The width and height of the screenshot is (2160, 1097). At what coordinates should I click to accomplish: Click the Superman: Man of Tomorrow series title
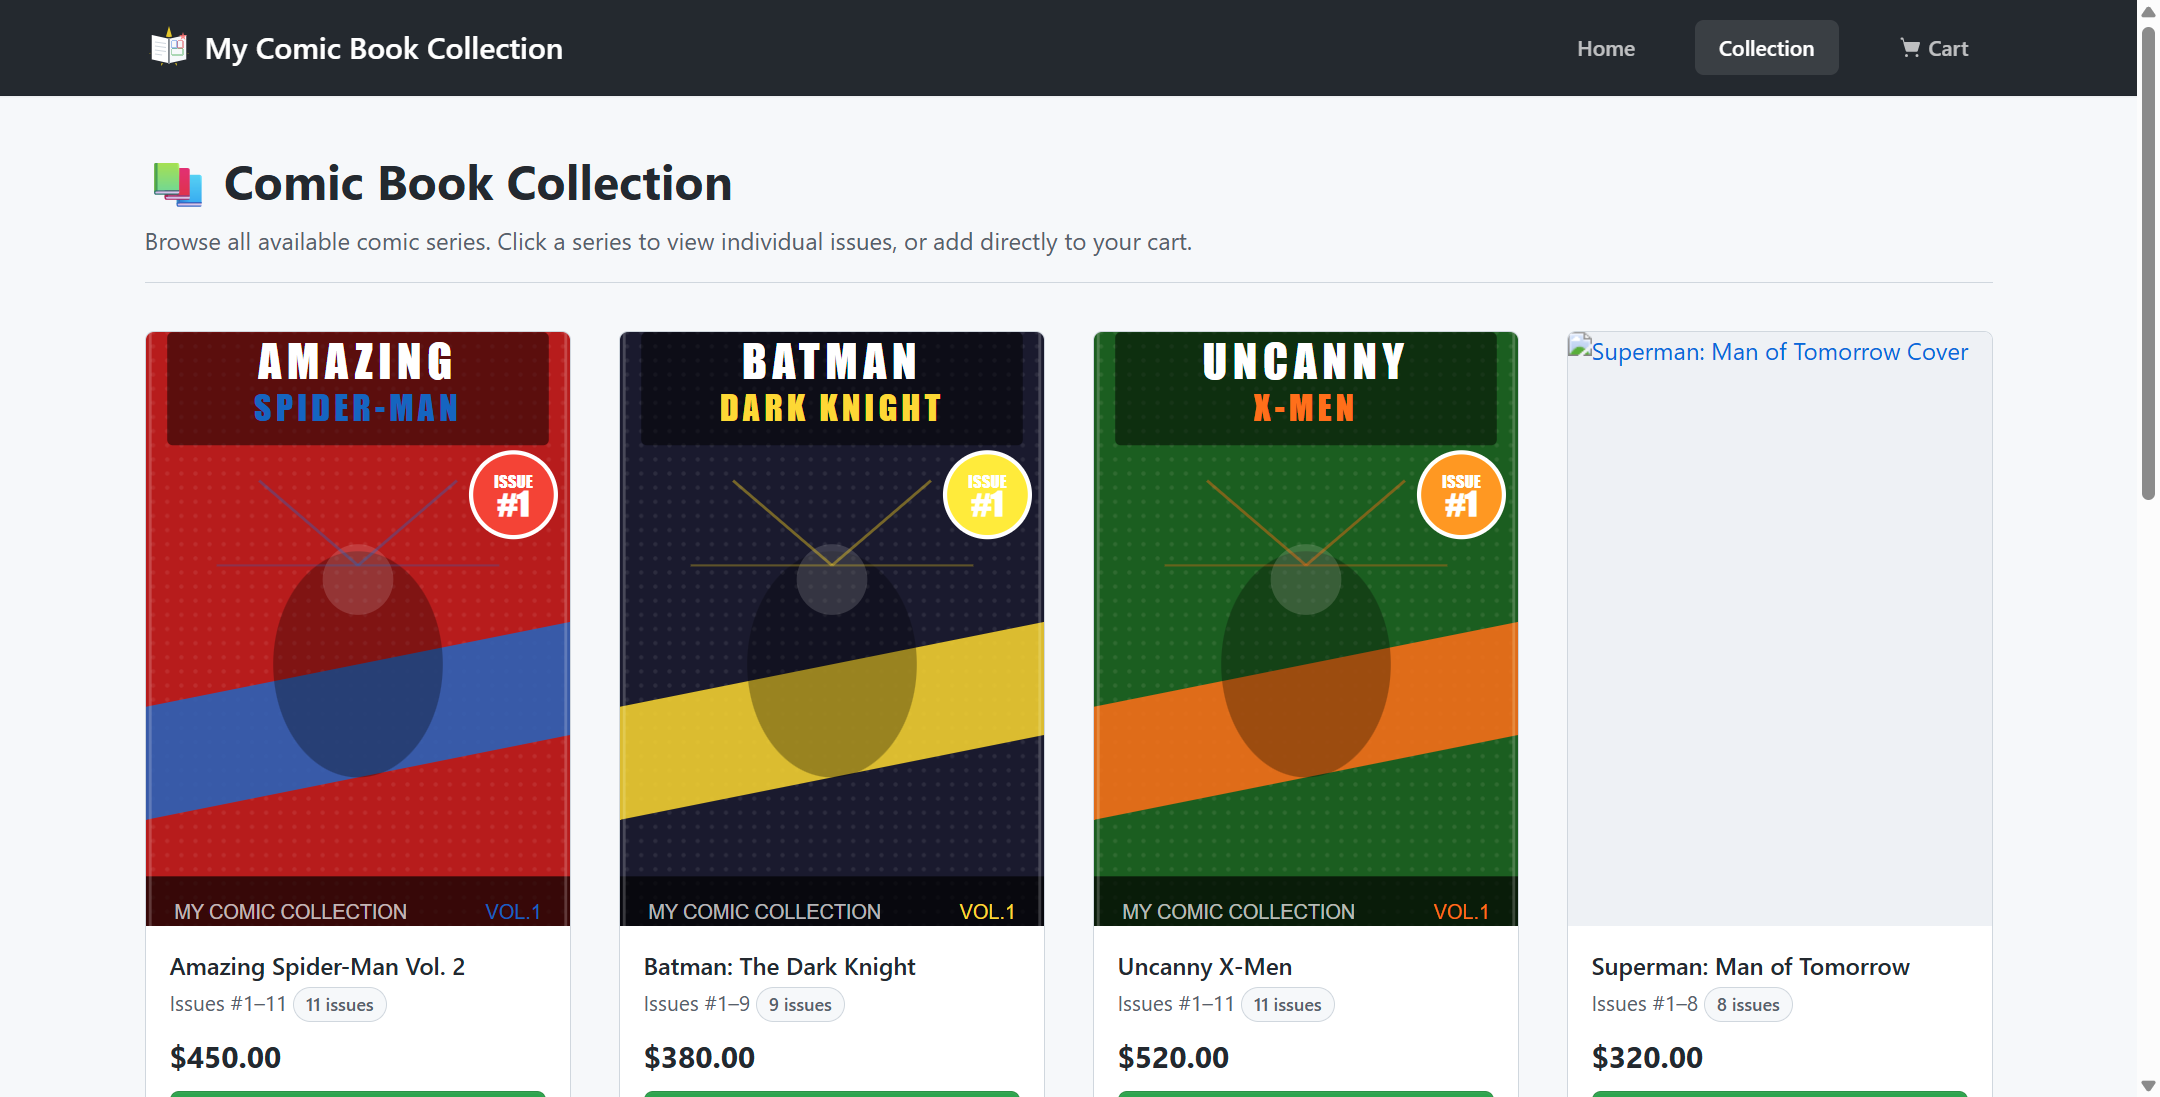(1750, 967)
